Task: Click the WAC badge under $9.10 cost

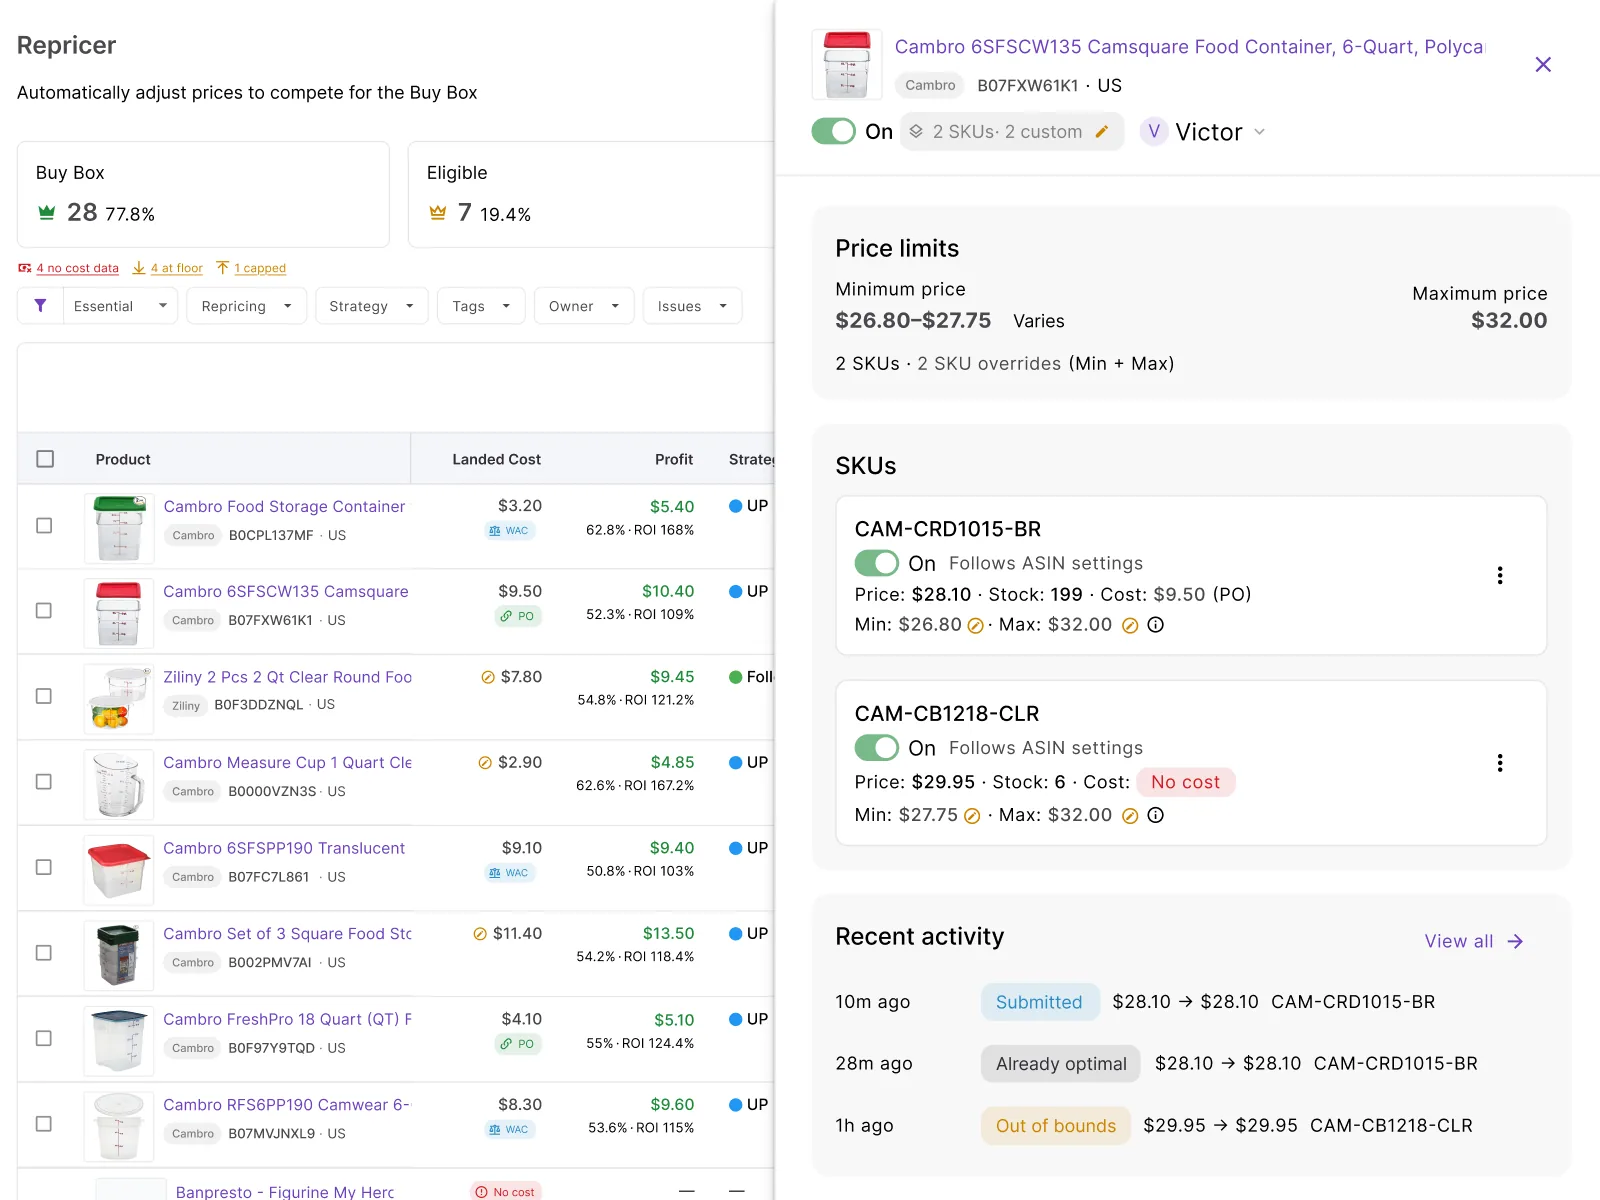Action: point(509,873)
